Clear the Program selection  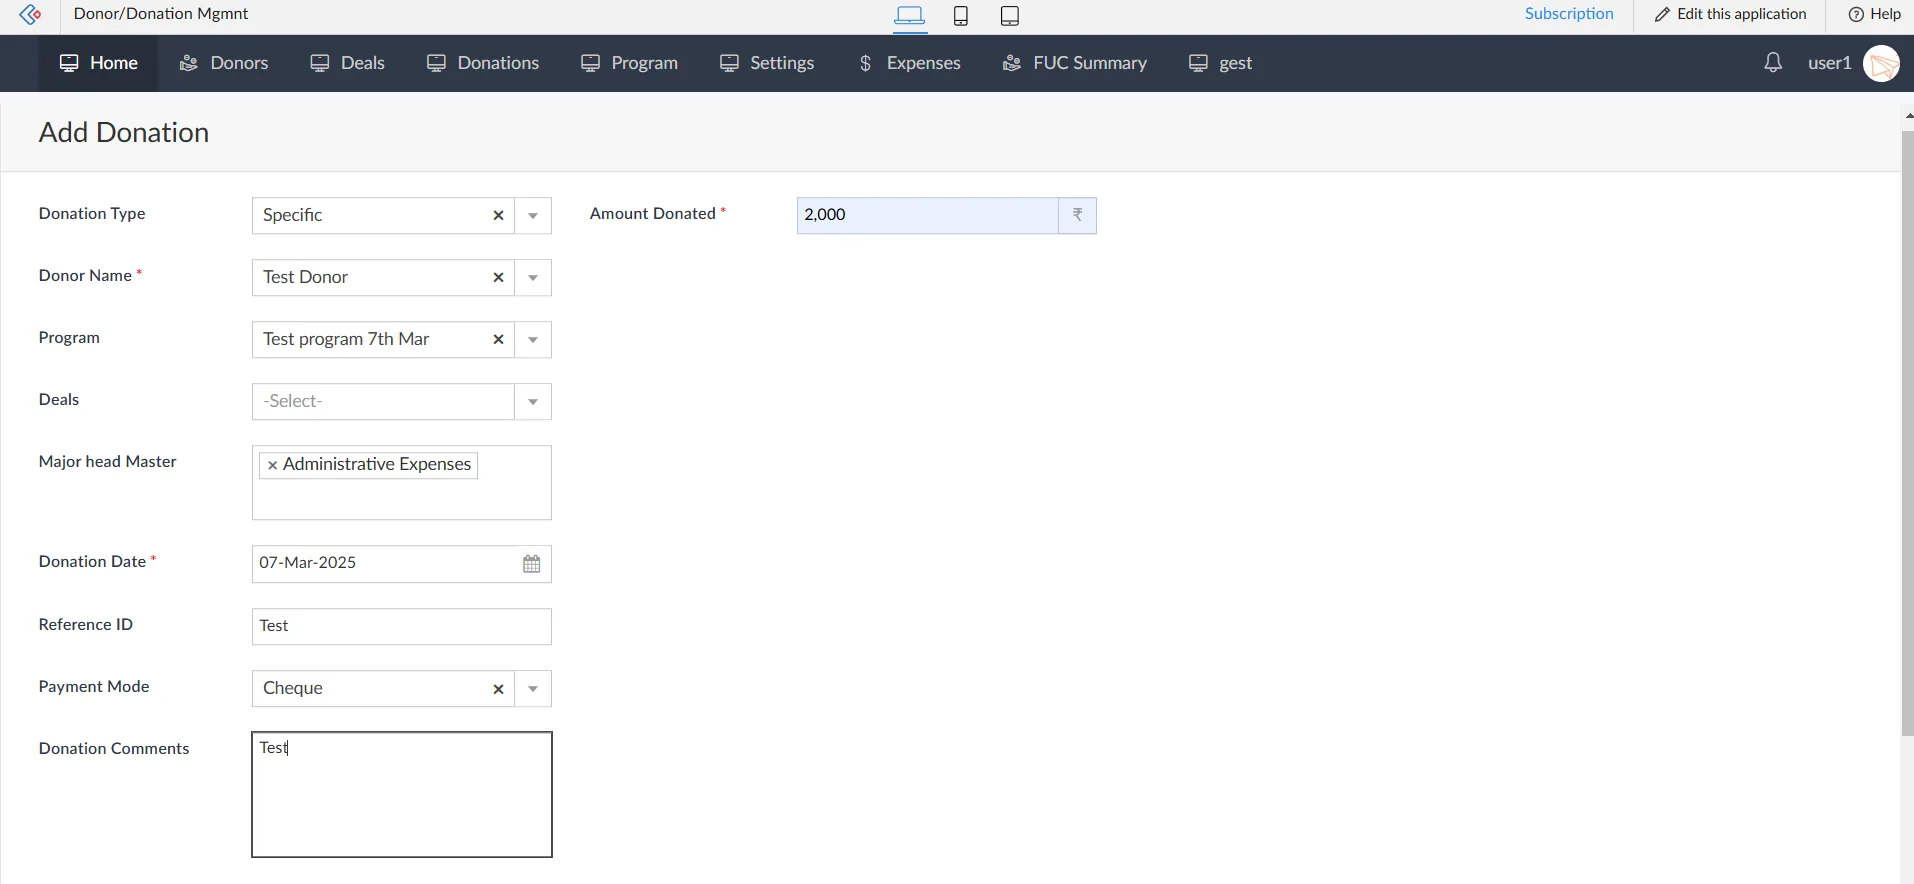[x=498, y=340]
